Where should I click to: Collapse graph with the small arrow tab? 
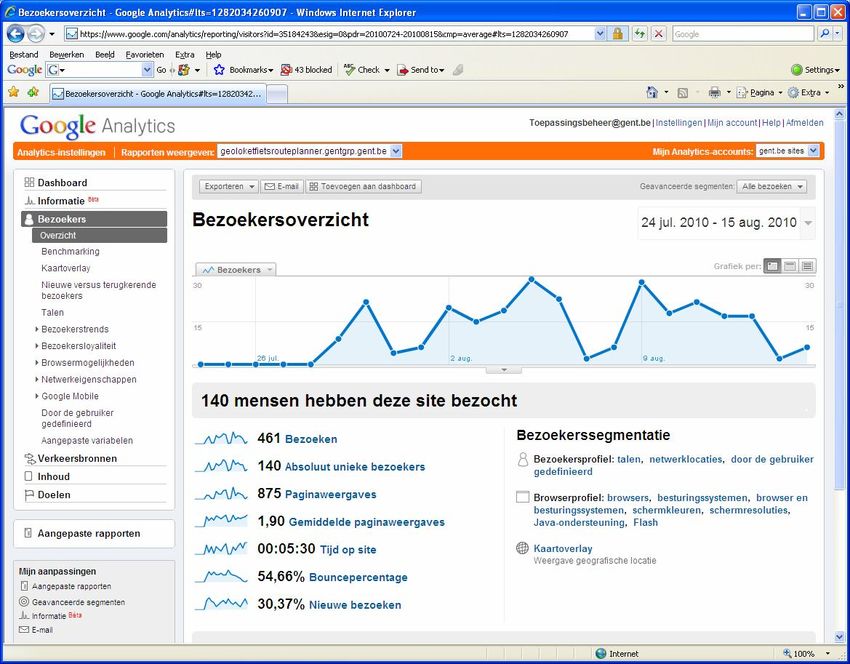coord(504,370)
